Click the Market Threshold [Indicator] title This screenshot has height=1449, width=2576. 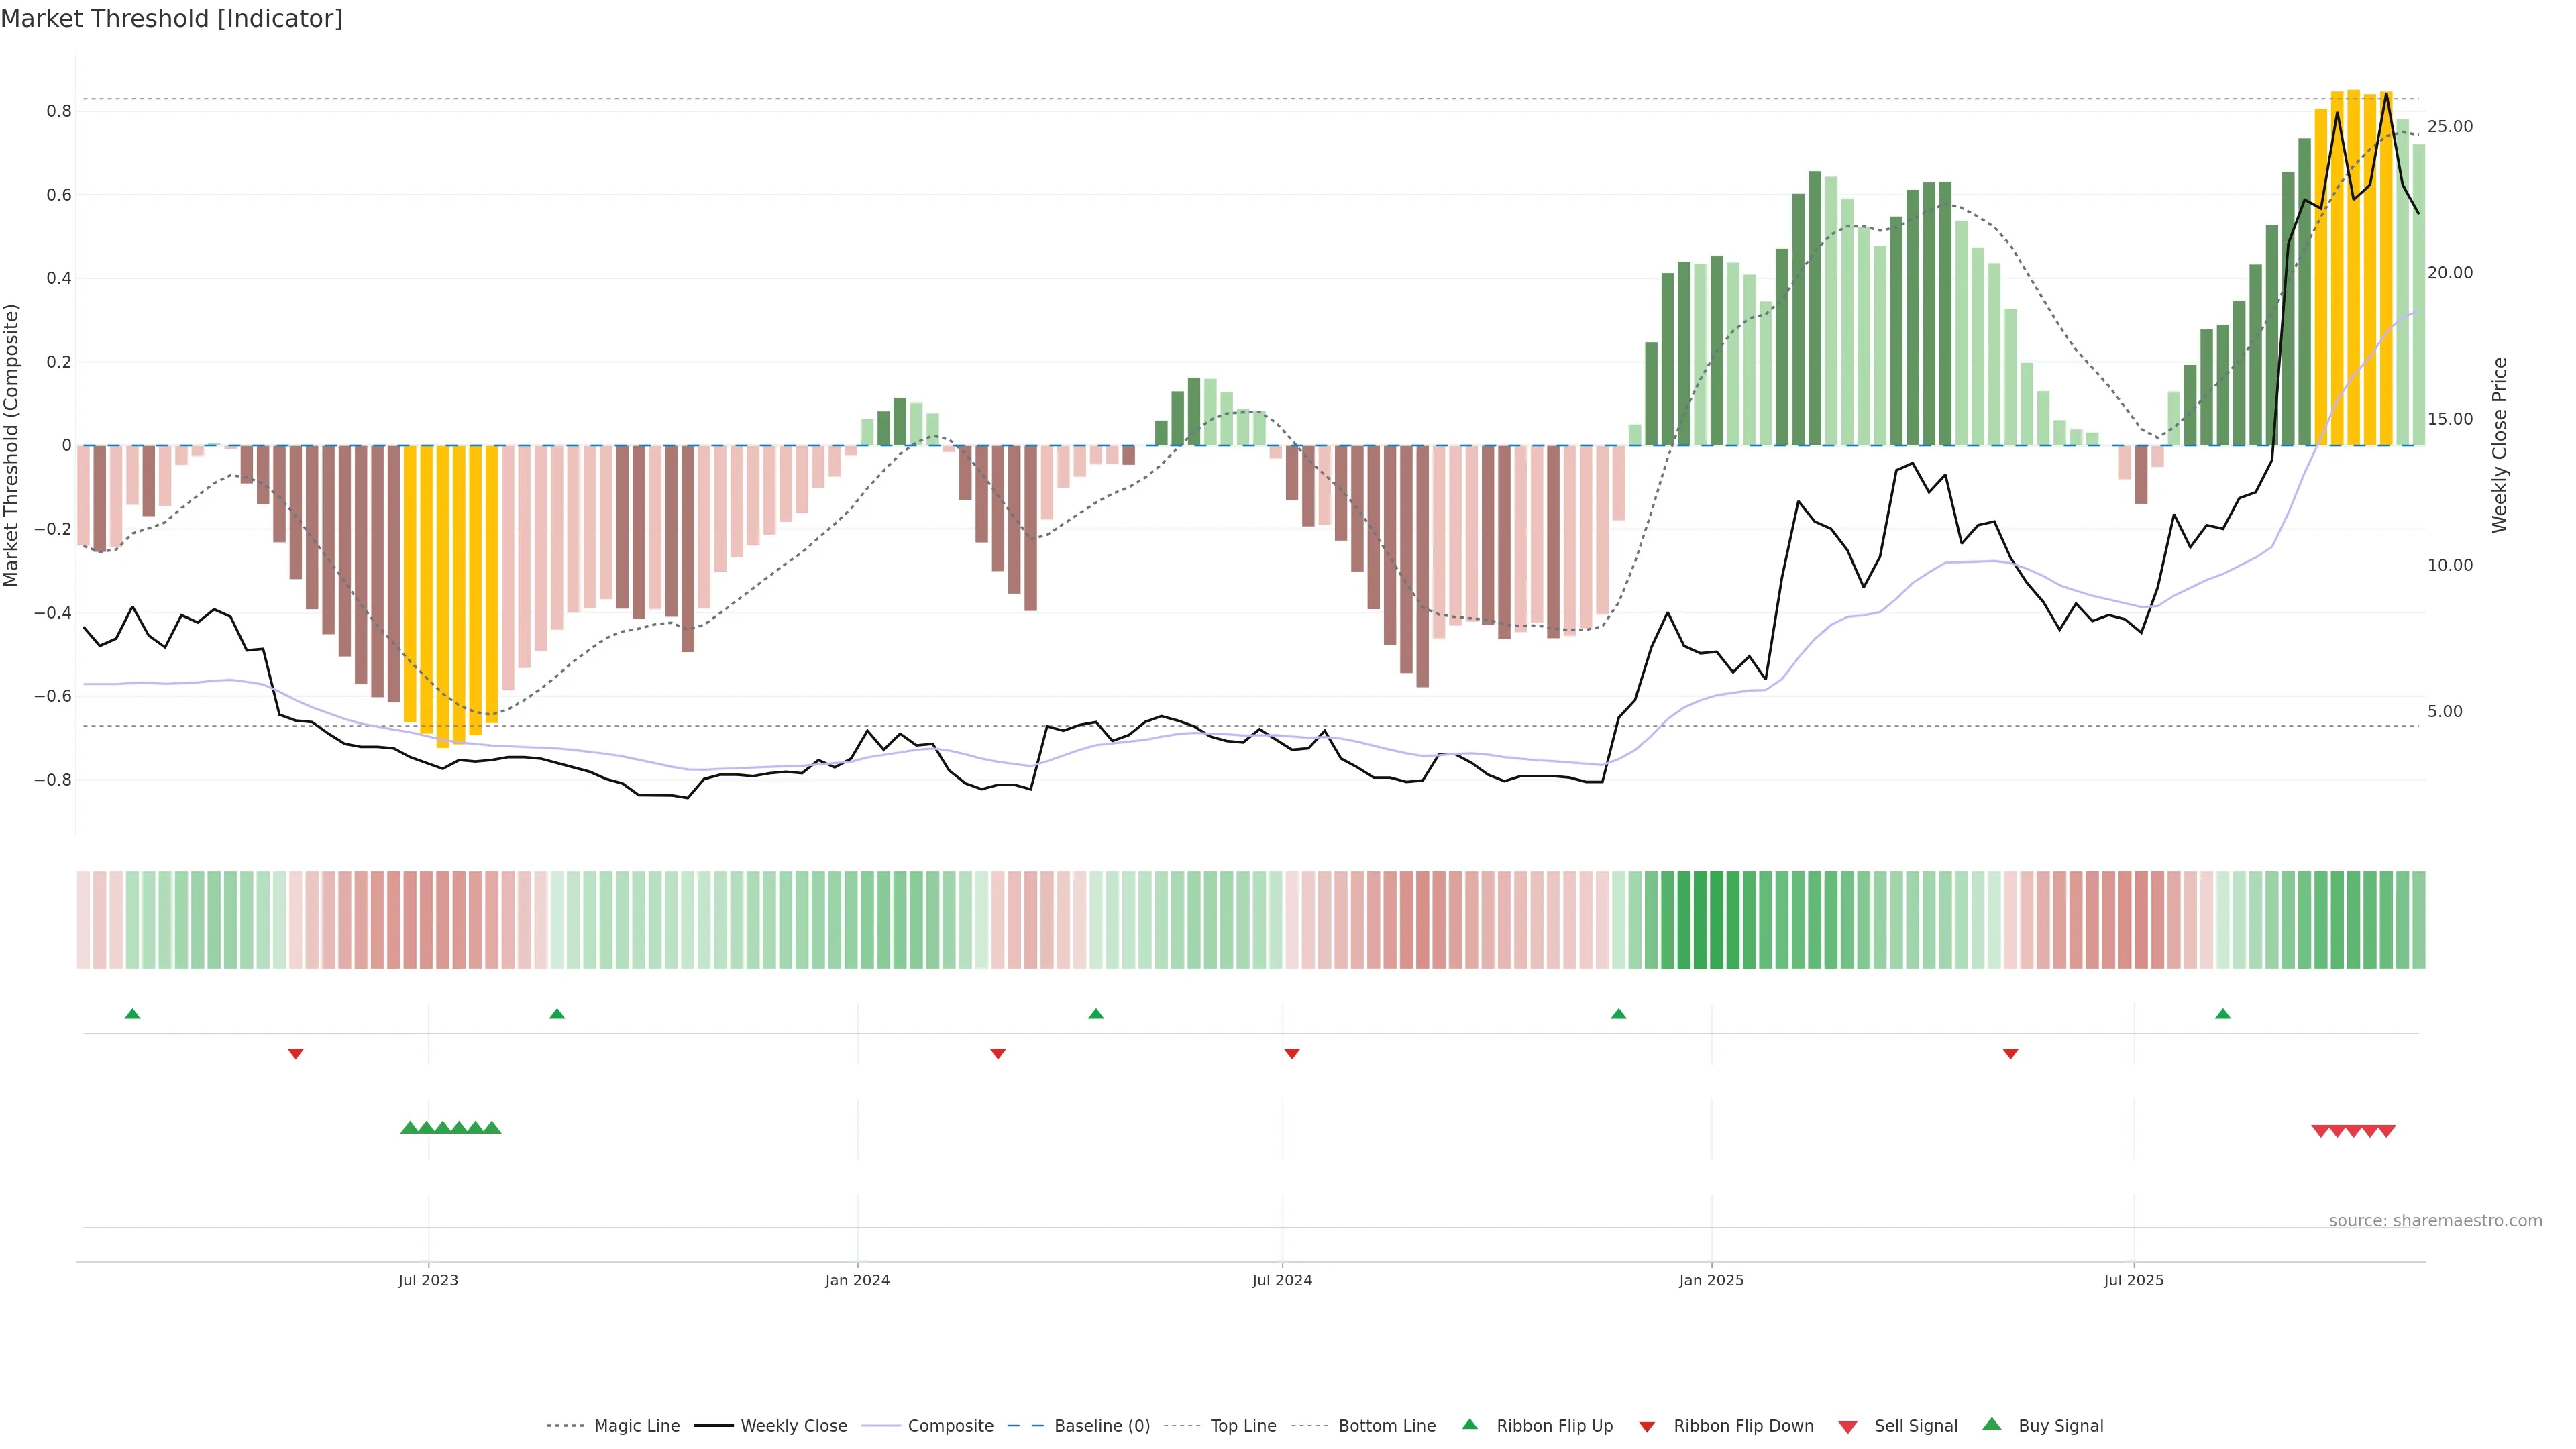click(171, 19)
